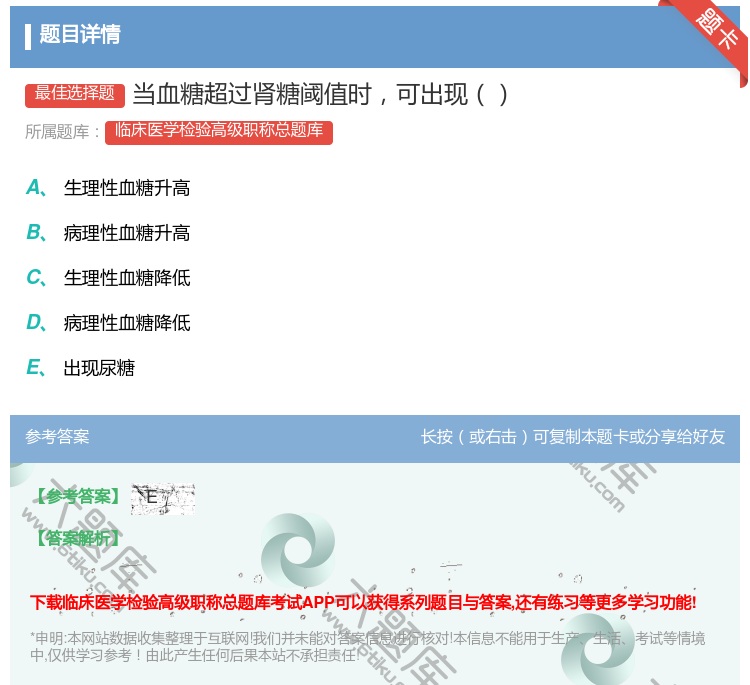Select option A 生理性血糖升高
The height and width of the screenshot is (685, 750).
click(x=127, y=188)
